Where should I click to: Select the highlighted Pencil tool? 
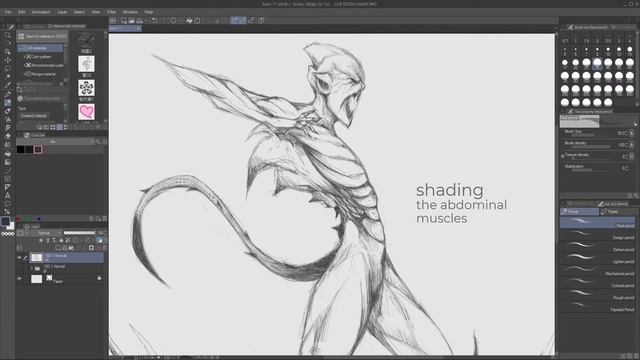pyautogui.click(x=7, y=102)
